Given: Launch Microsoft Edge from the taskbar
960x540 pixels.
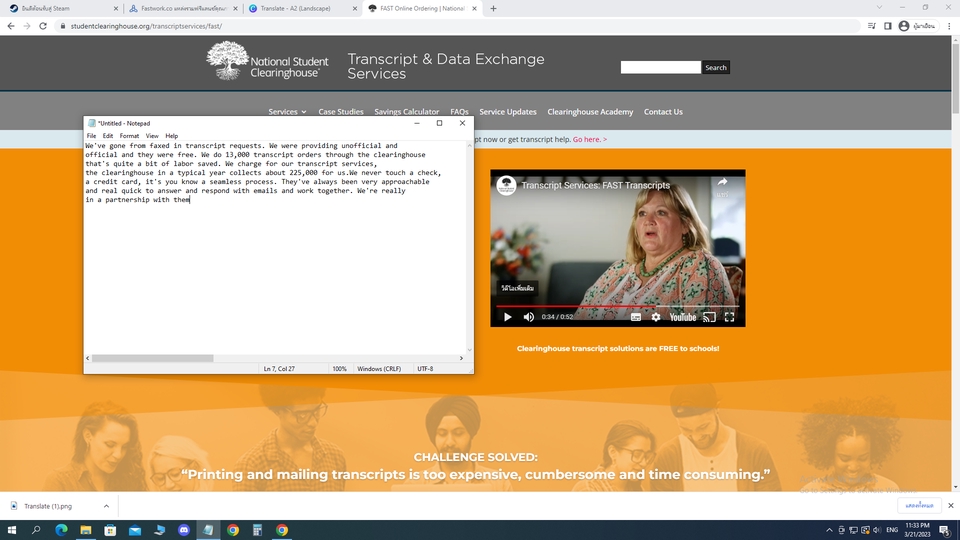Looking at the screenshot, I should point(61,530).
